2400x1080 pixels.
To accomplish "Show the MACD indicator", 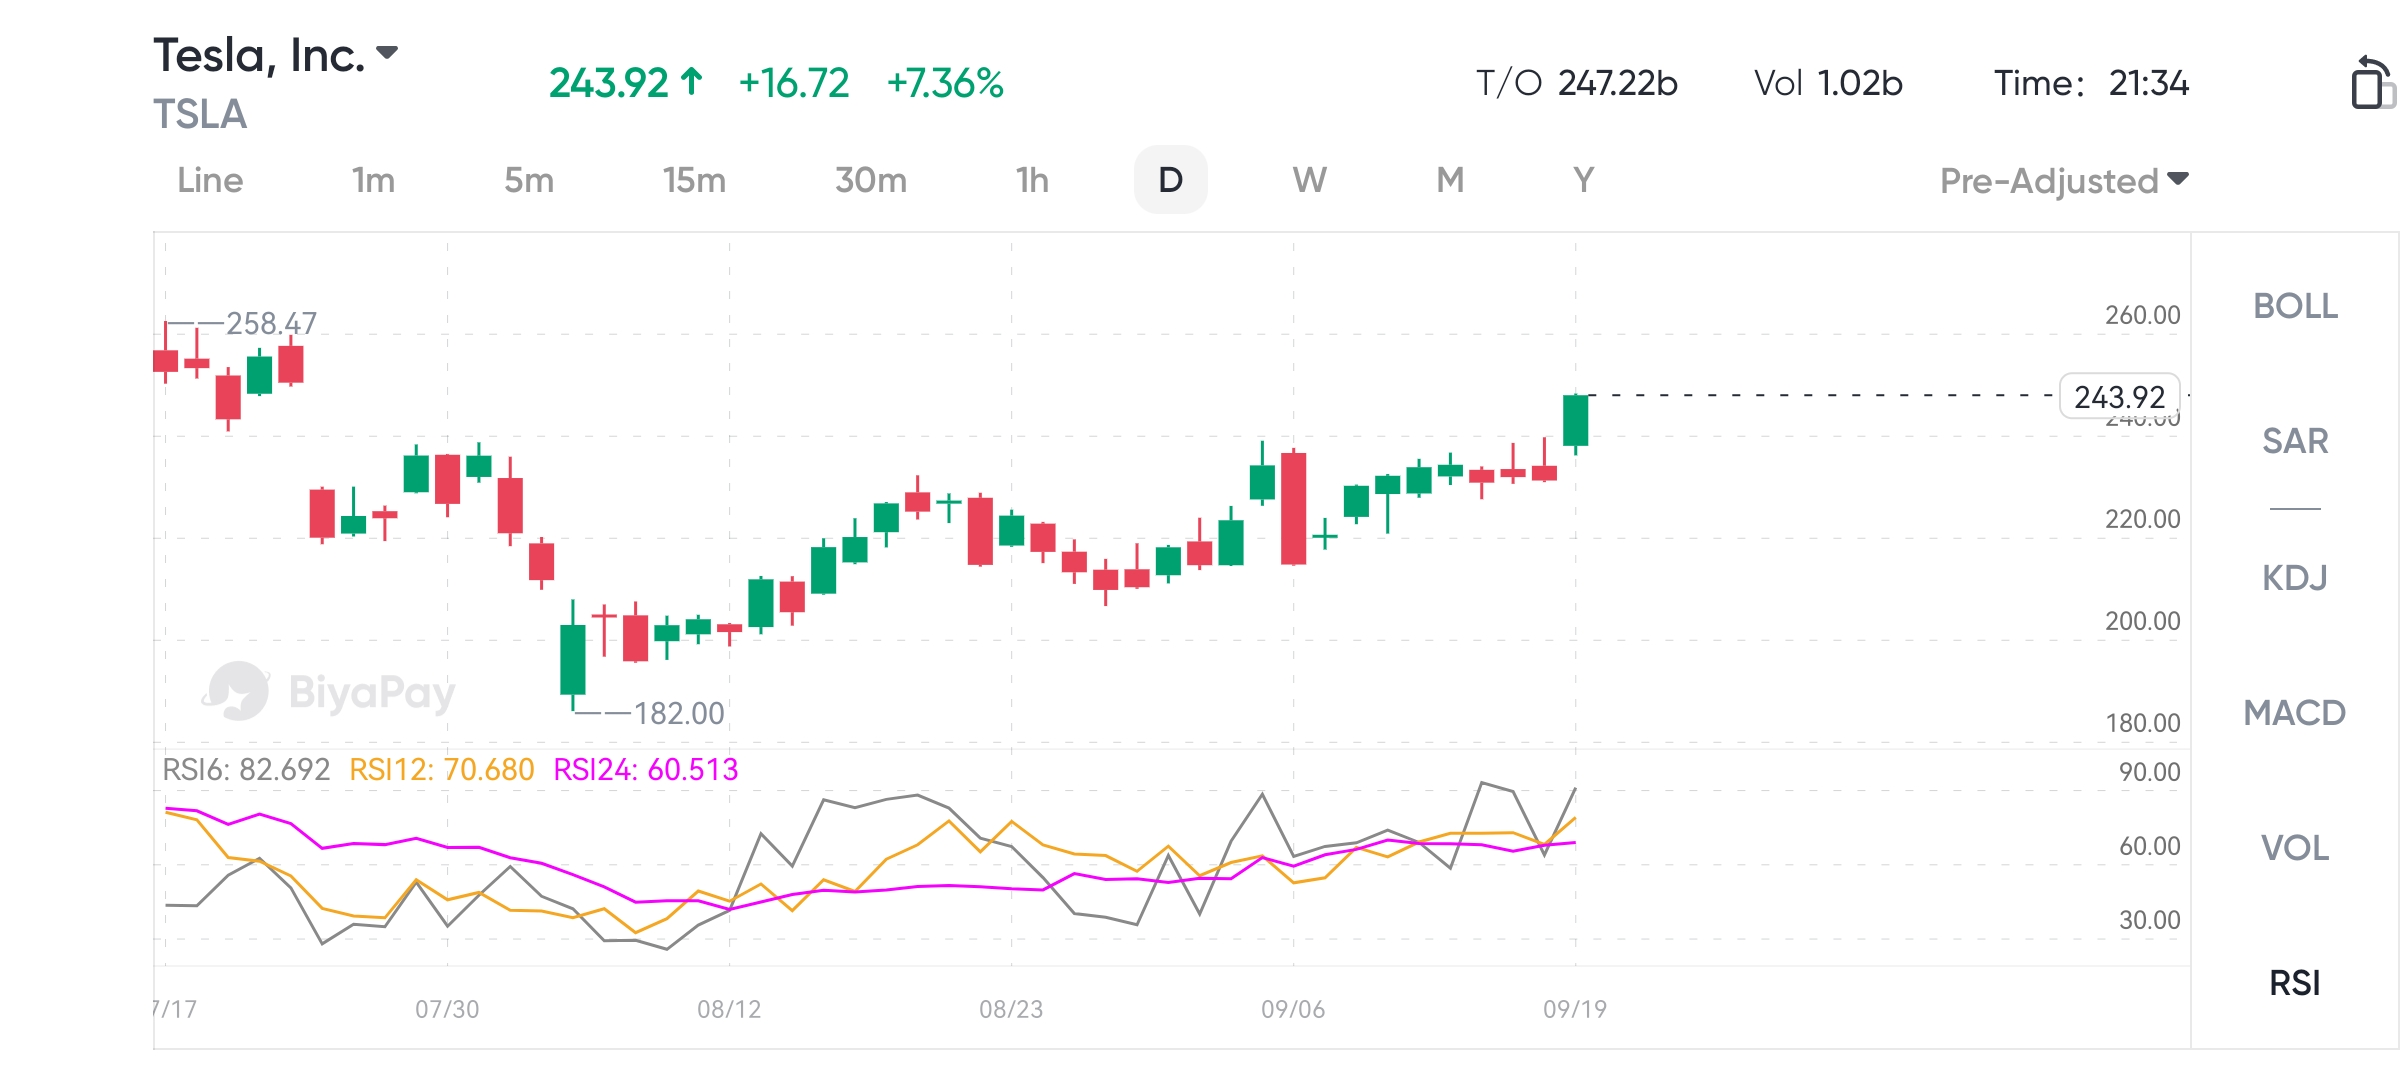I will tap(2295, 712).
